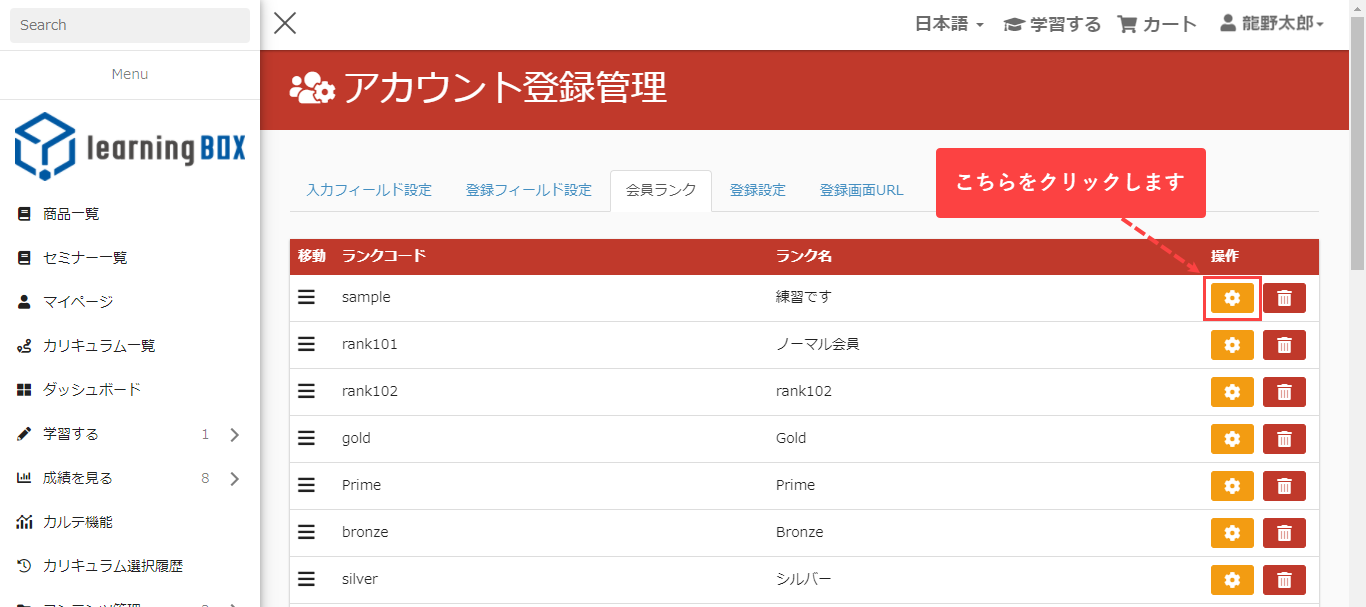The height and width of the screenshot is (607, 1366).
Task: Click 学習する link in the top bar
Action: coord(1052,24)
